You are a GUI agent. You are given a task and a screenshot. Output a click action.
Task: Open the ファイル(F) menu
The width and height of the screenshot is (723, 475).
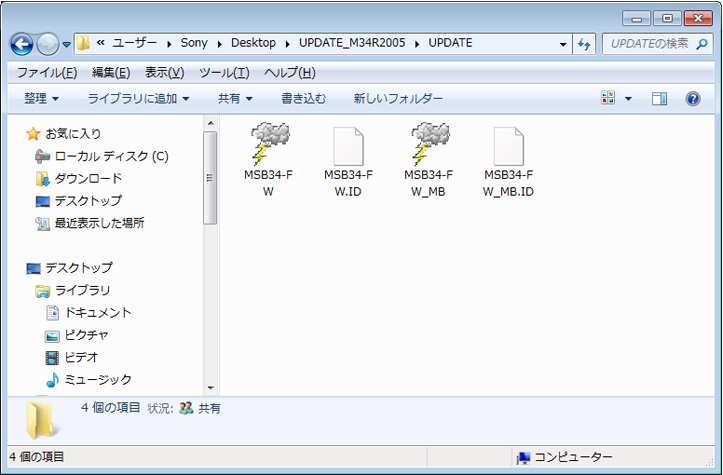[47, 73]
